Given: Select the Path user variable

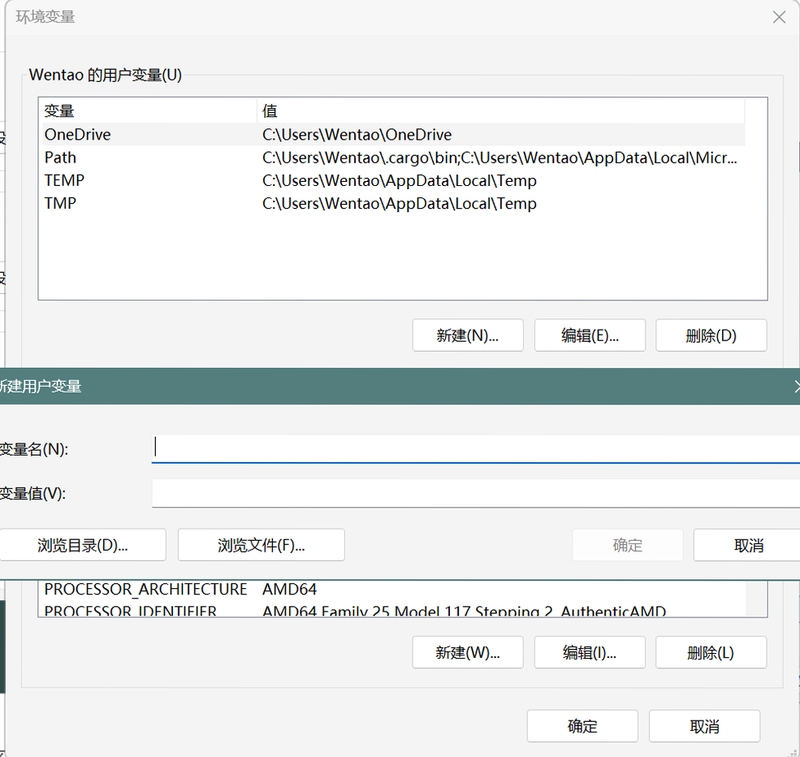Looking at the screenshot, I should tap(393, 158).
